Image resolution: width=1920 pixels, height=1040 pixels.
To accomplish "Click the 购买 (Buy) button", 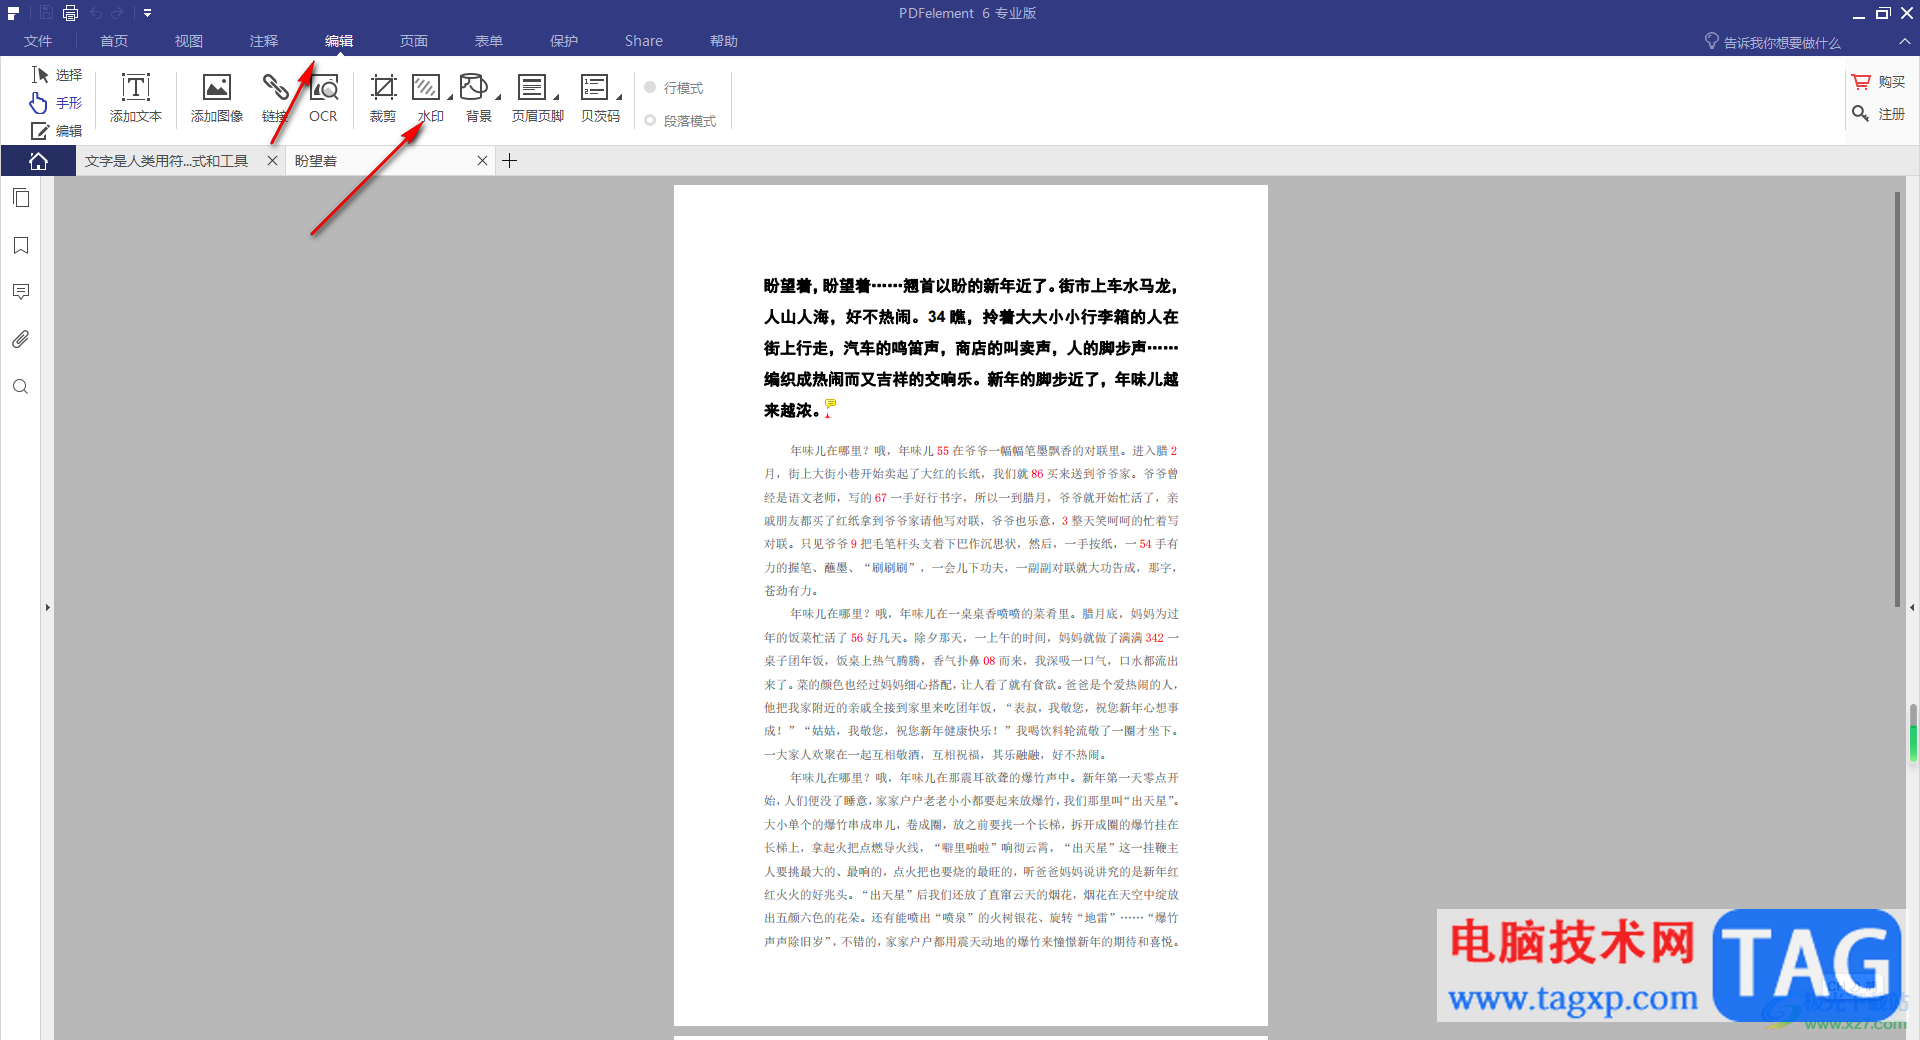I will click(1878, 82).
